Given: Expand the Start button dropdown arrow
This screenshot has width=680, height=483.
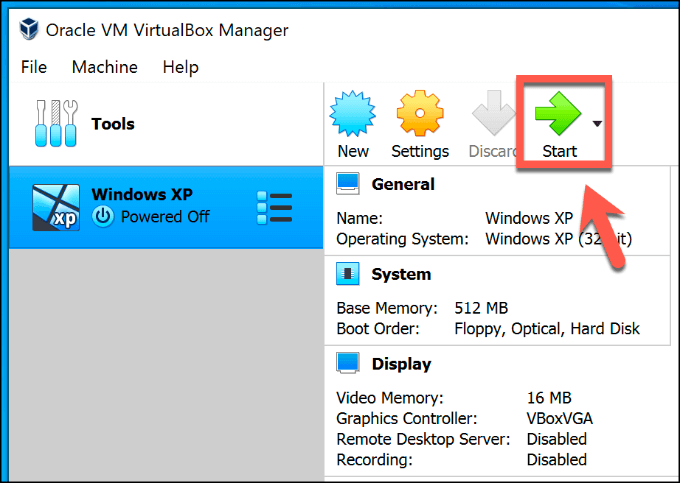Looking at the screenshot, I should 597,124.
